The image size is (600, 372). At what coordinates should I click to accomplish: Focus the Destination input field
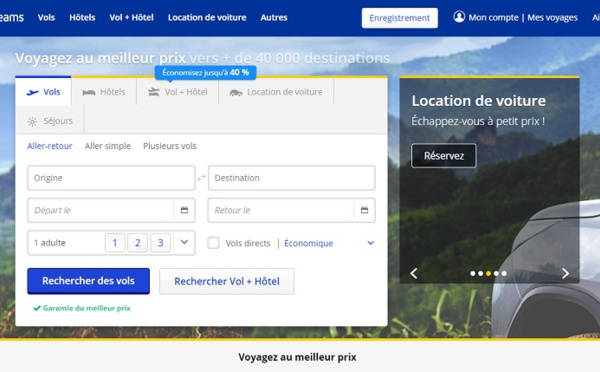(292, 178)
